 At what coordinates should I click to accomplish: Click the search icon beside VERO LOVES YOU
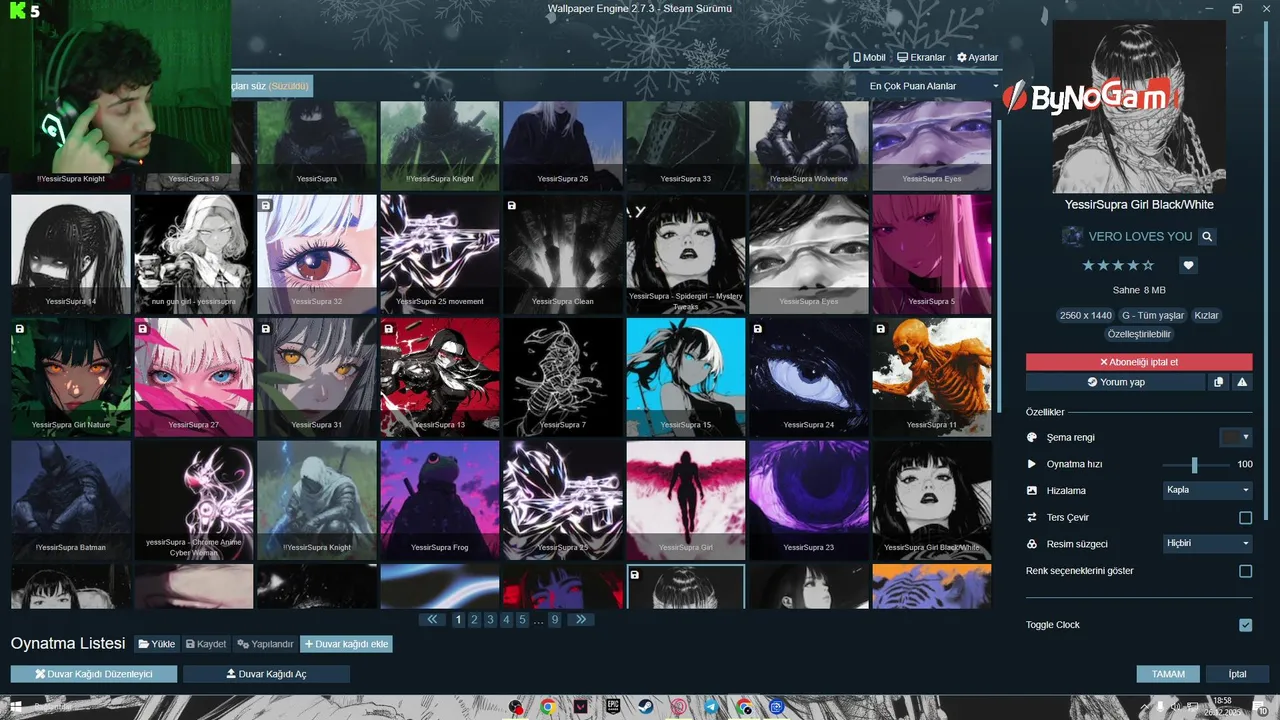[1207, 236]
